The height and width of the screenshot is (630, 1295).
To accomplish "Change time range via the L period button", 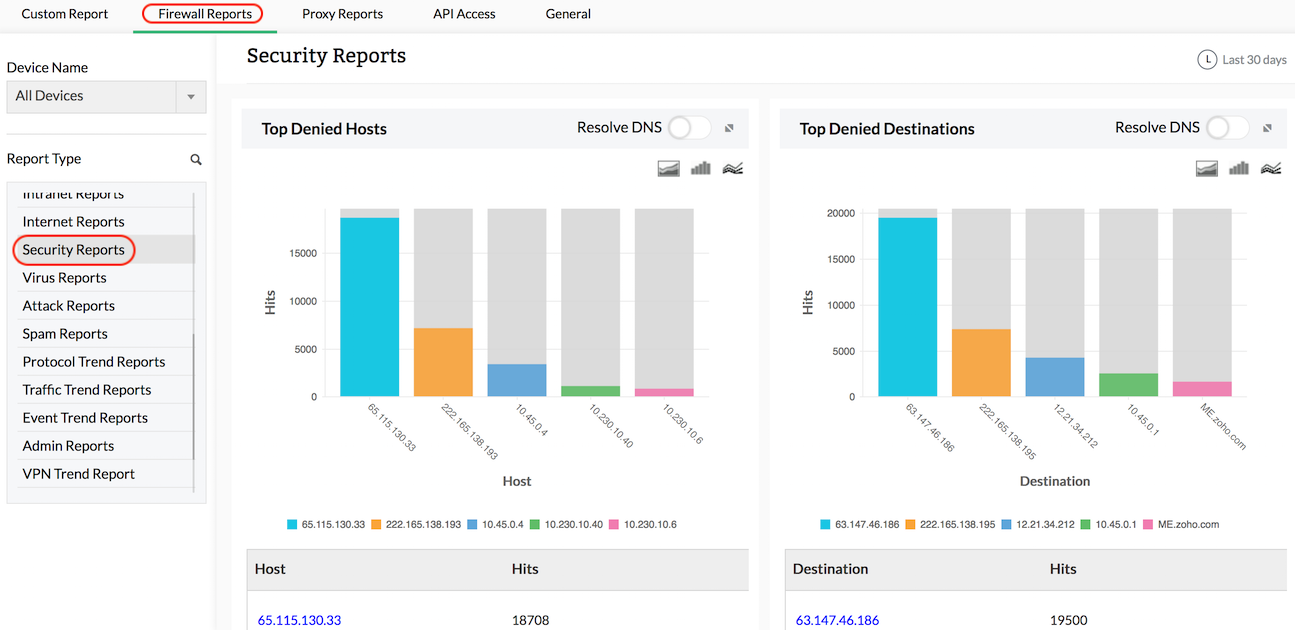I will (1208, 59).
